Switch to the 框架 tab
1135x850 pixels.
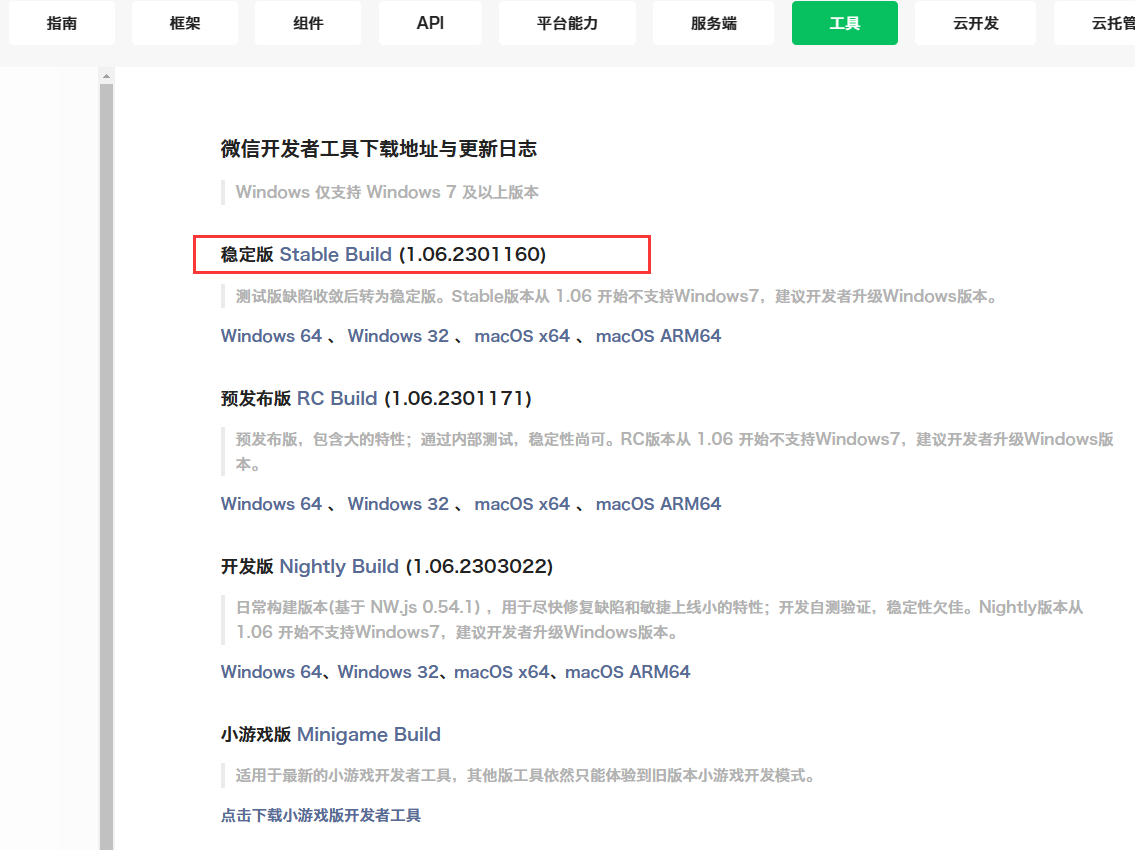click(185, 23)
